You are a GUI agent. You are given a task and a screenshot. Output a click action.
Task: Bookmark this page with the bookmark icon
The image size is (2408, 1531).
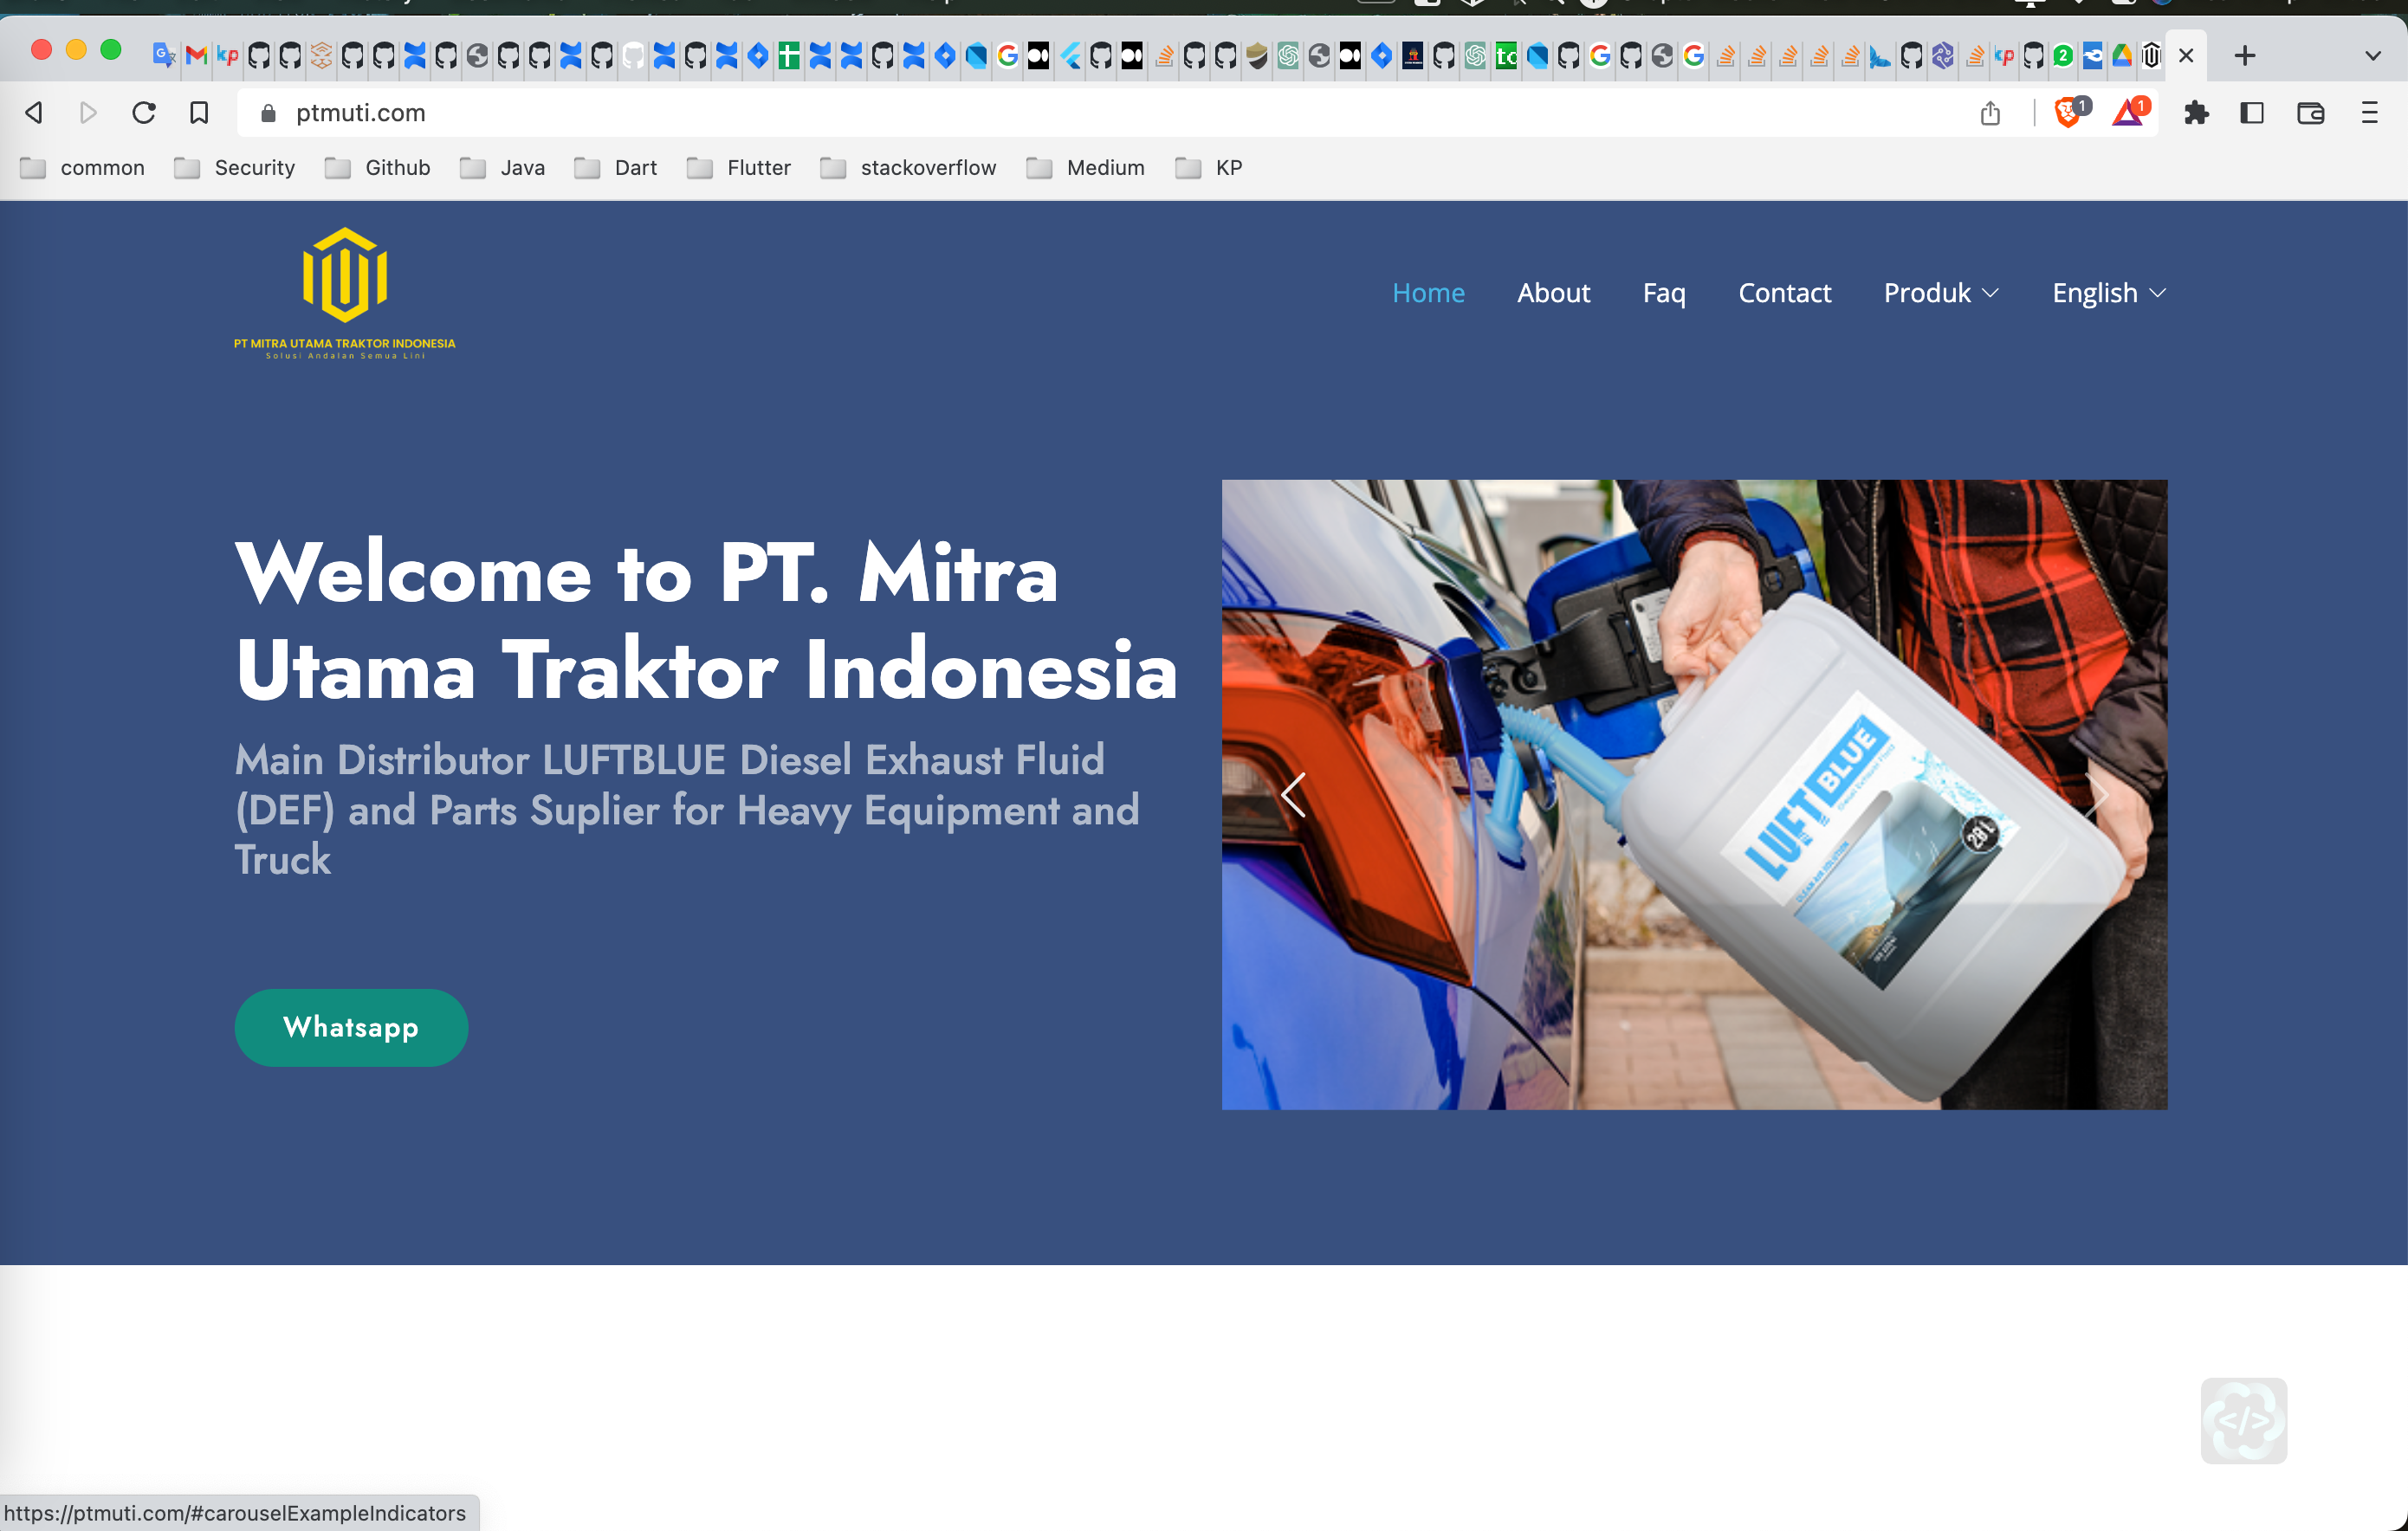(199, 113)
